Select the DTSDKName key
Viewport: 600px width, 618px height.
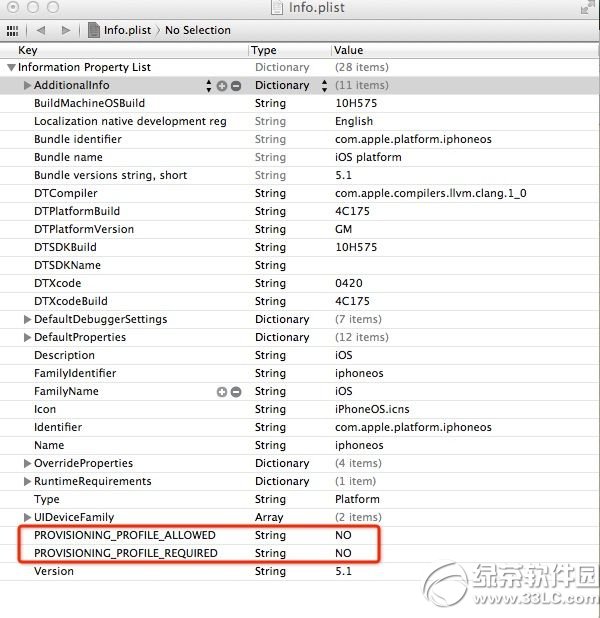pyautogui.click(x=67, y=265)
